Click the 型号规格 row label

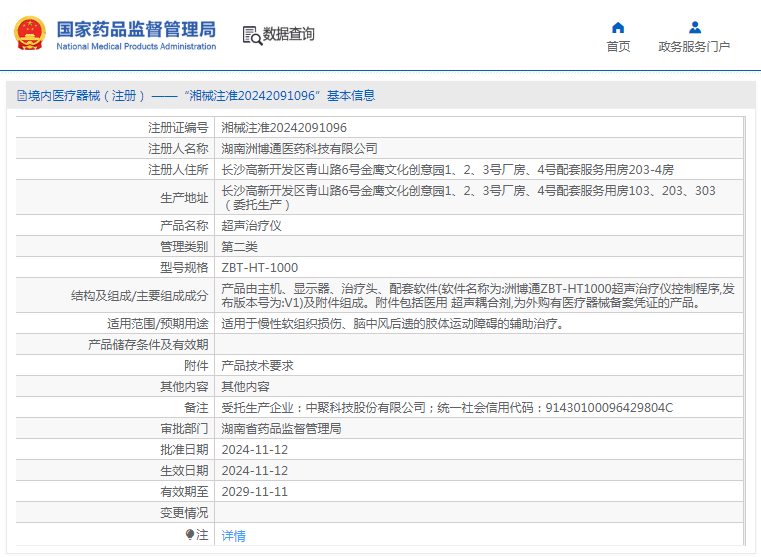184,268
